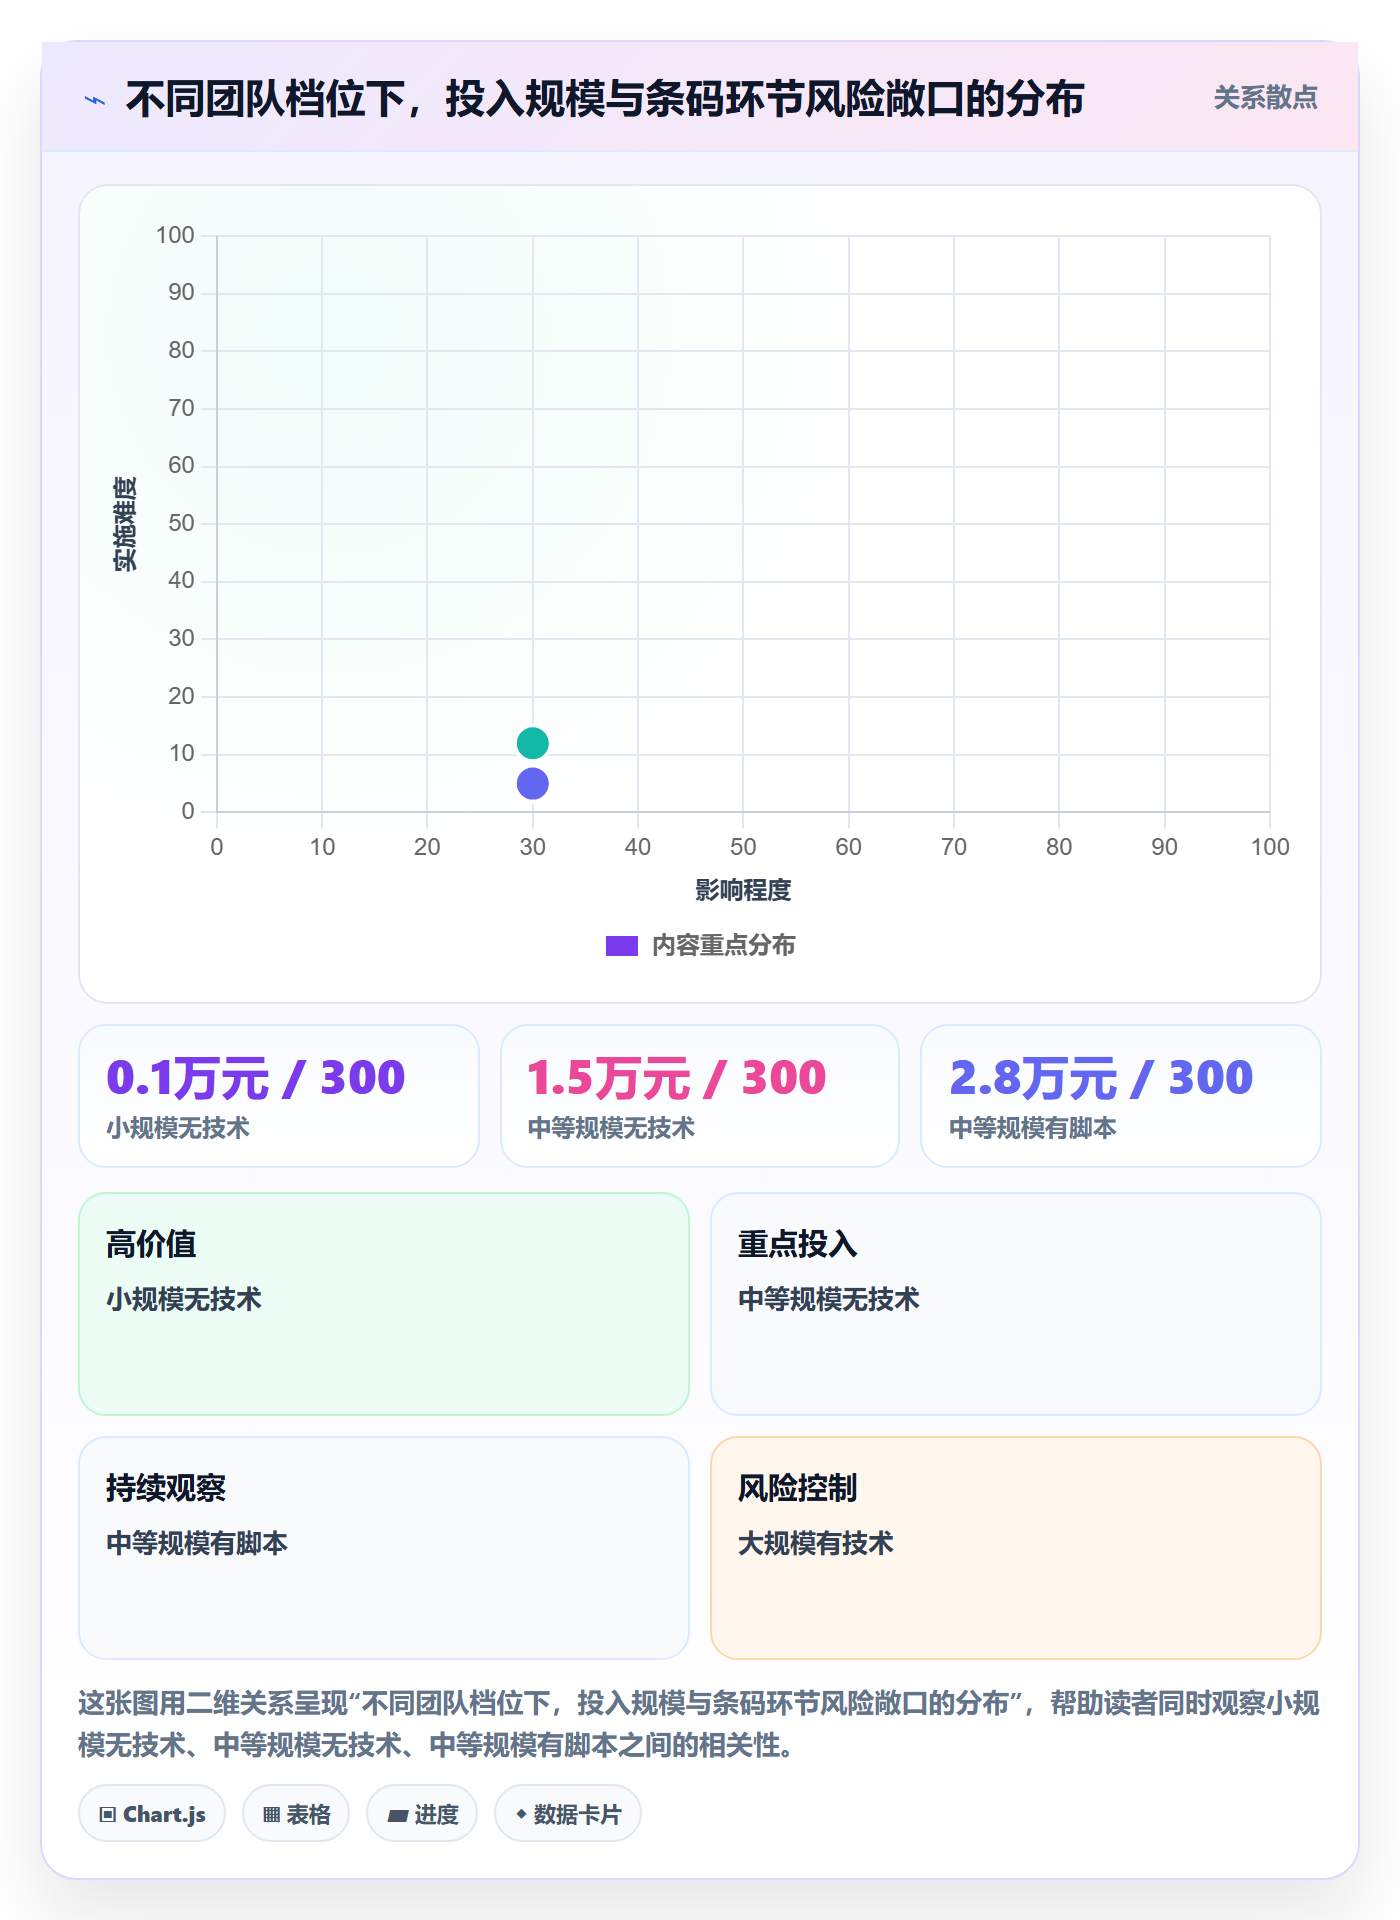This screenshot has height=1920, width=1400.
Task: Click the lightning bolt icon in the header
Action: [95, 100]
